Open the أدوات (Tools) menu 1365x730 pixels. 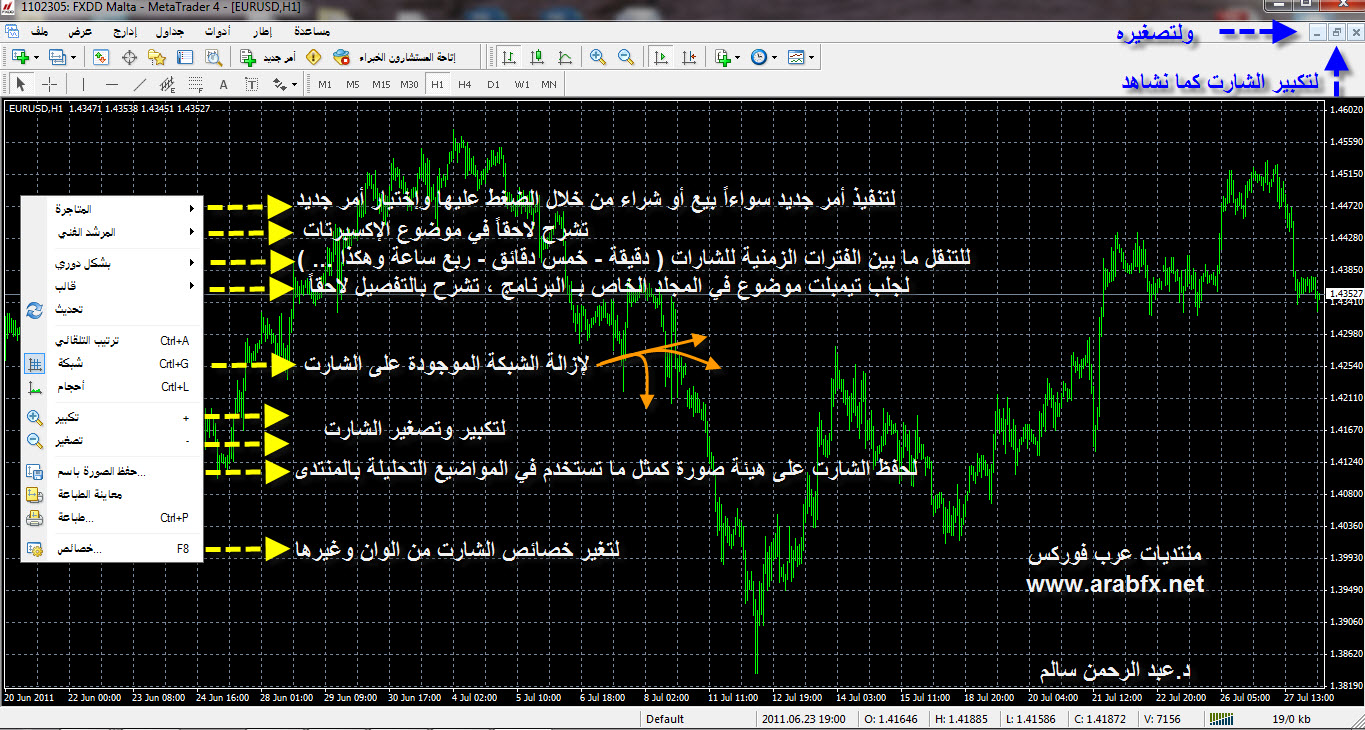click(217, 31)
